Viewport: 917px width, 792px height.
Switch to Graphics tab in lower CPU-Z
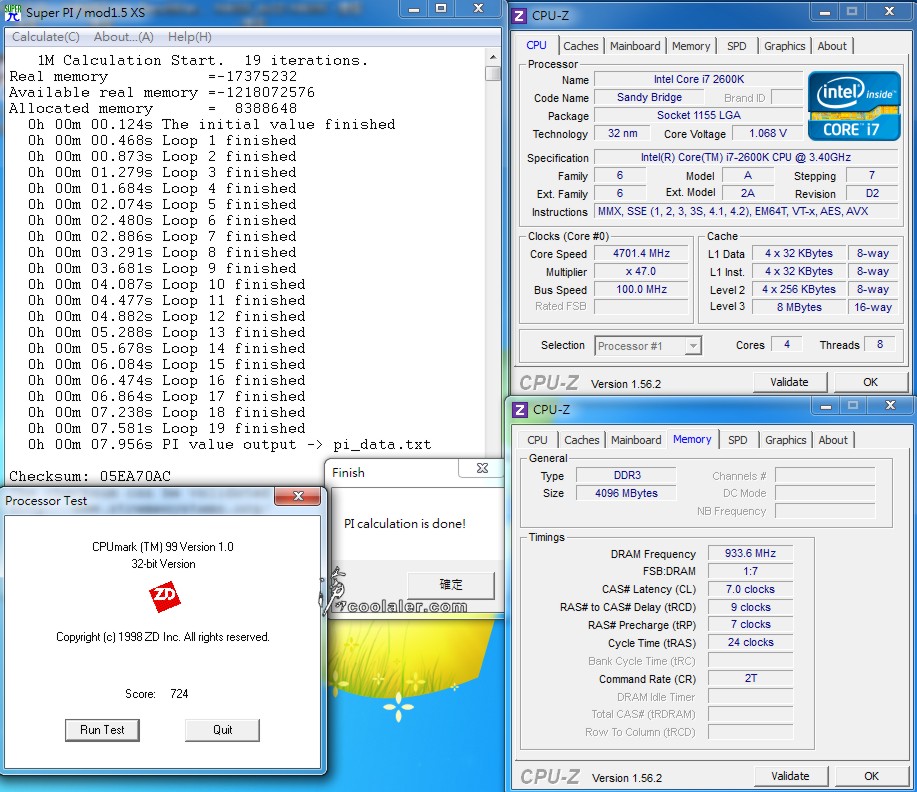785,440
